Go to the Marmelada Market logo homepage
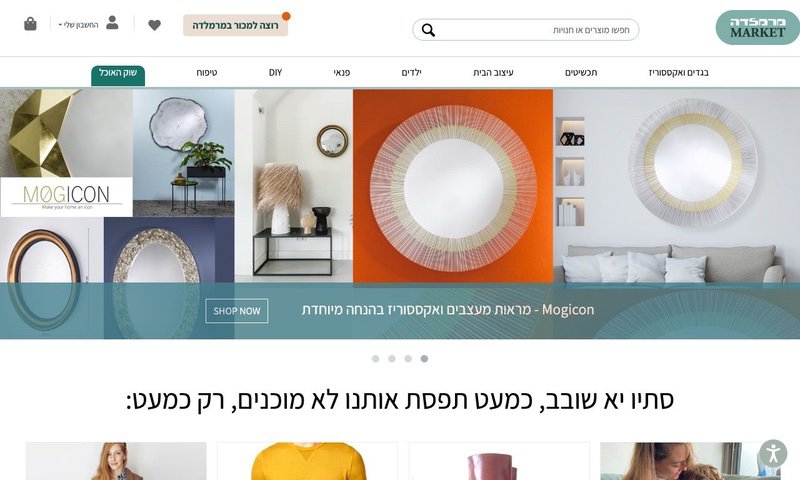Screen dimensions: 800x480 tap(757, 28)
